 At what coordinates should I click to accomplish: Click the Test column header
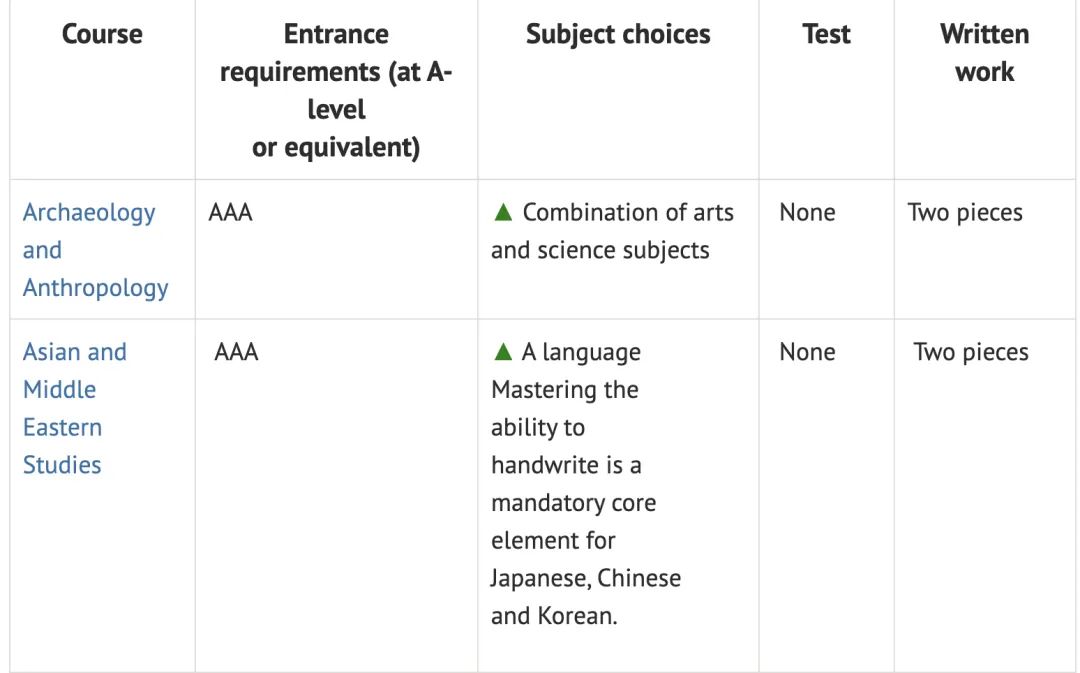pyautogui.click(x=825, y=34)
